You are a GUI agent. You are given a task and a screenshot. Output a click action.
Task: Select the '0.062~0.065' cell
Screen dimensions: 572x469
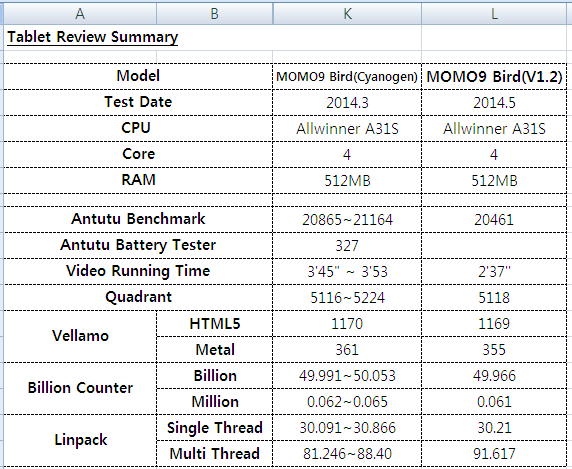click(347, 402)
